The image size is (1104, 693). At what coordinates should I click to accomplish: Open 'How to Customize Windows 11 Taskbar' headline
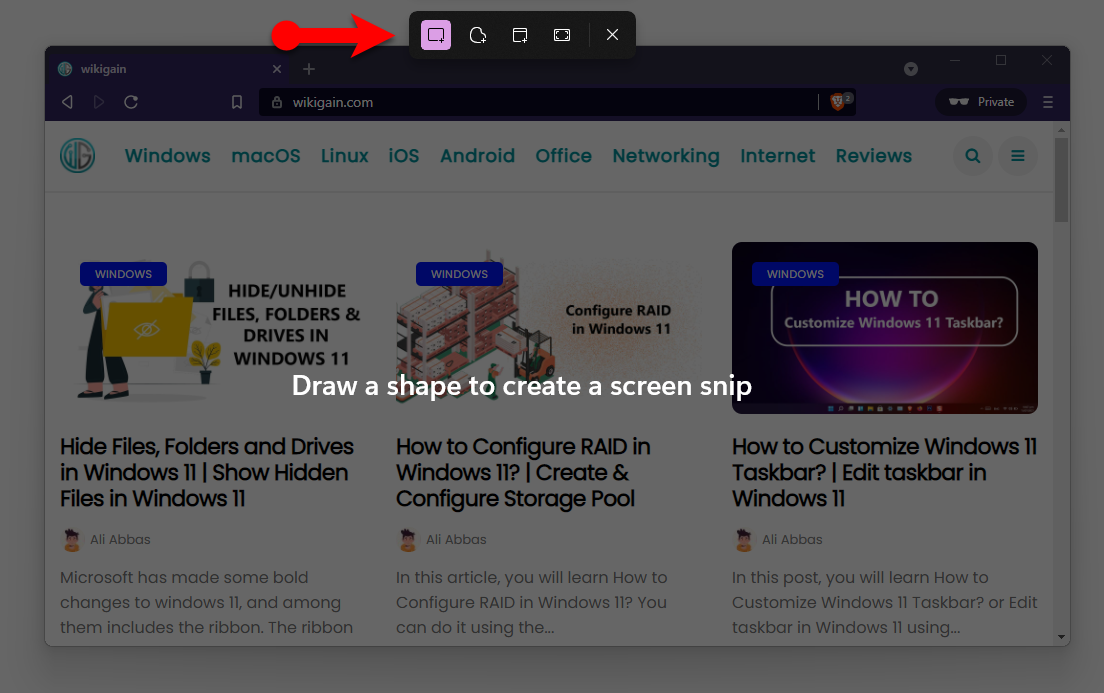(884, 473)
